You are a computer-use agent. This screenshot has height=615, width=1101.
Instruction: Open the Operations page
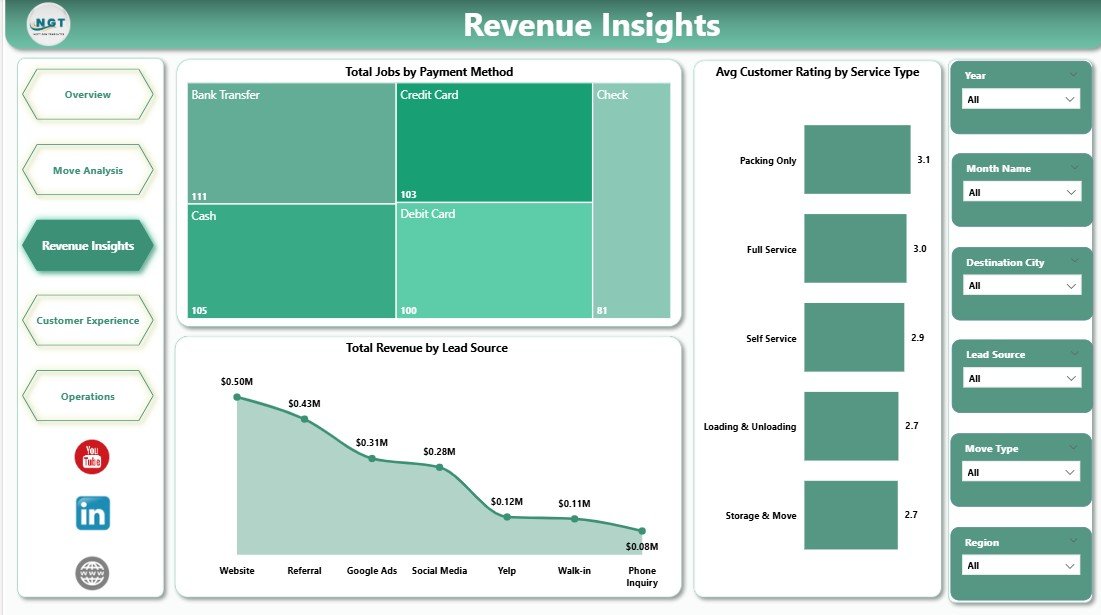(x=88, y=396)
